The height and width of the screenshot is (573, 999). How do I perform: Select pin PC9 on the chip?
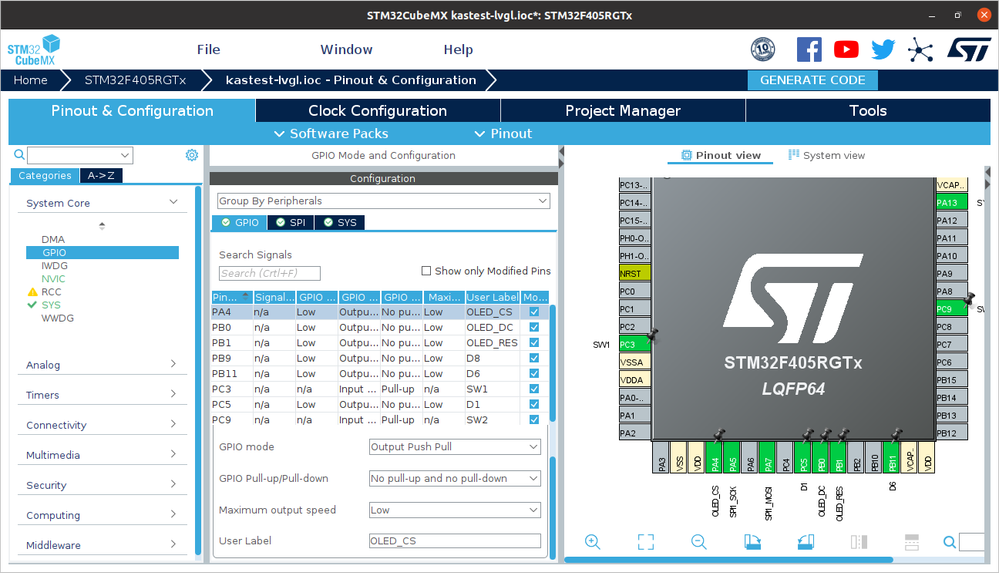tap(951, 308)
